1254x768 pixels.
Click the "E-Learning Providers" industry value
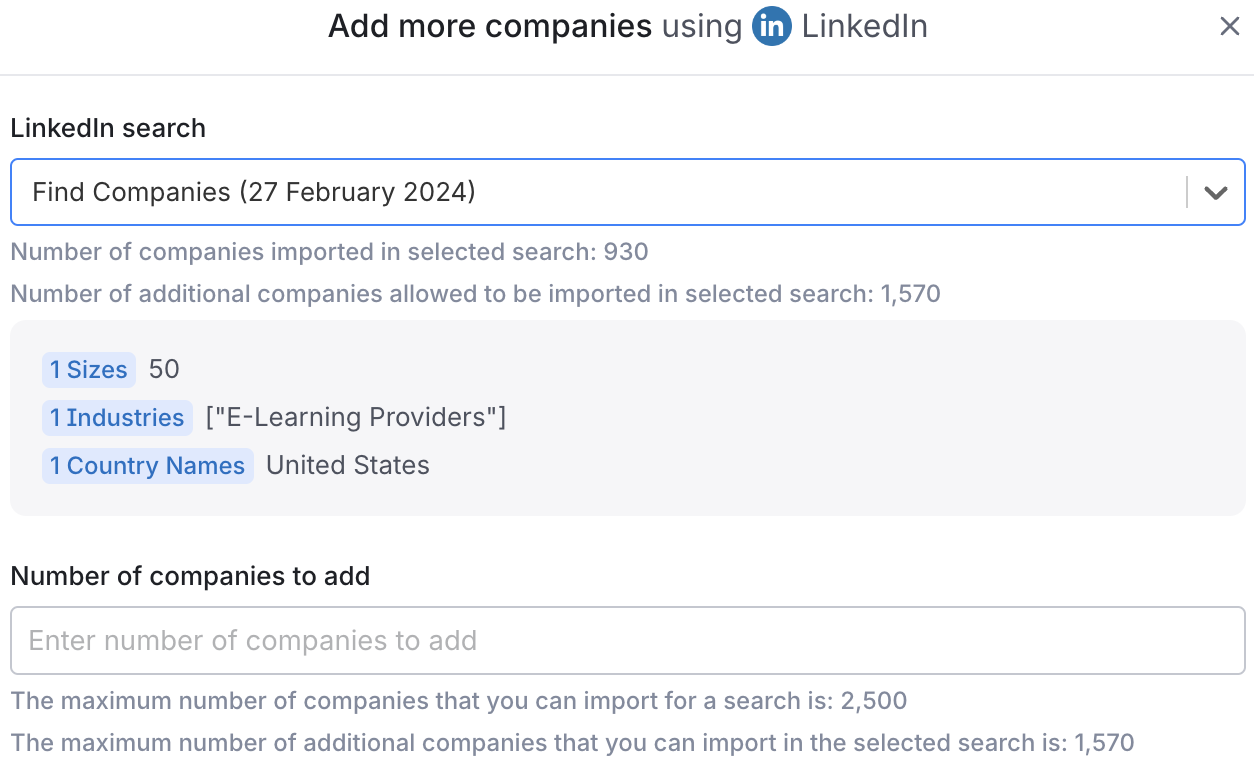coord(356,418)
